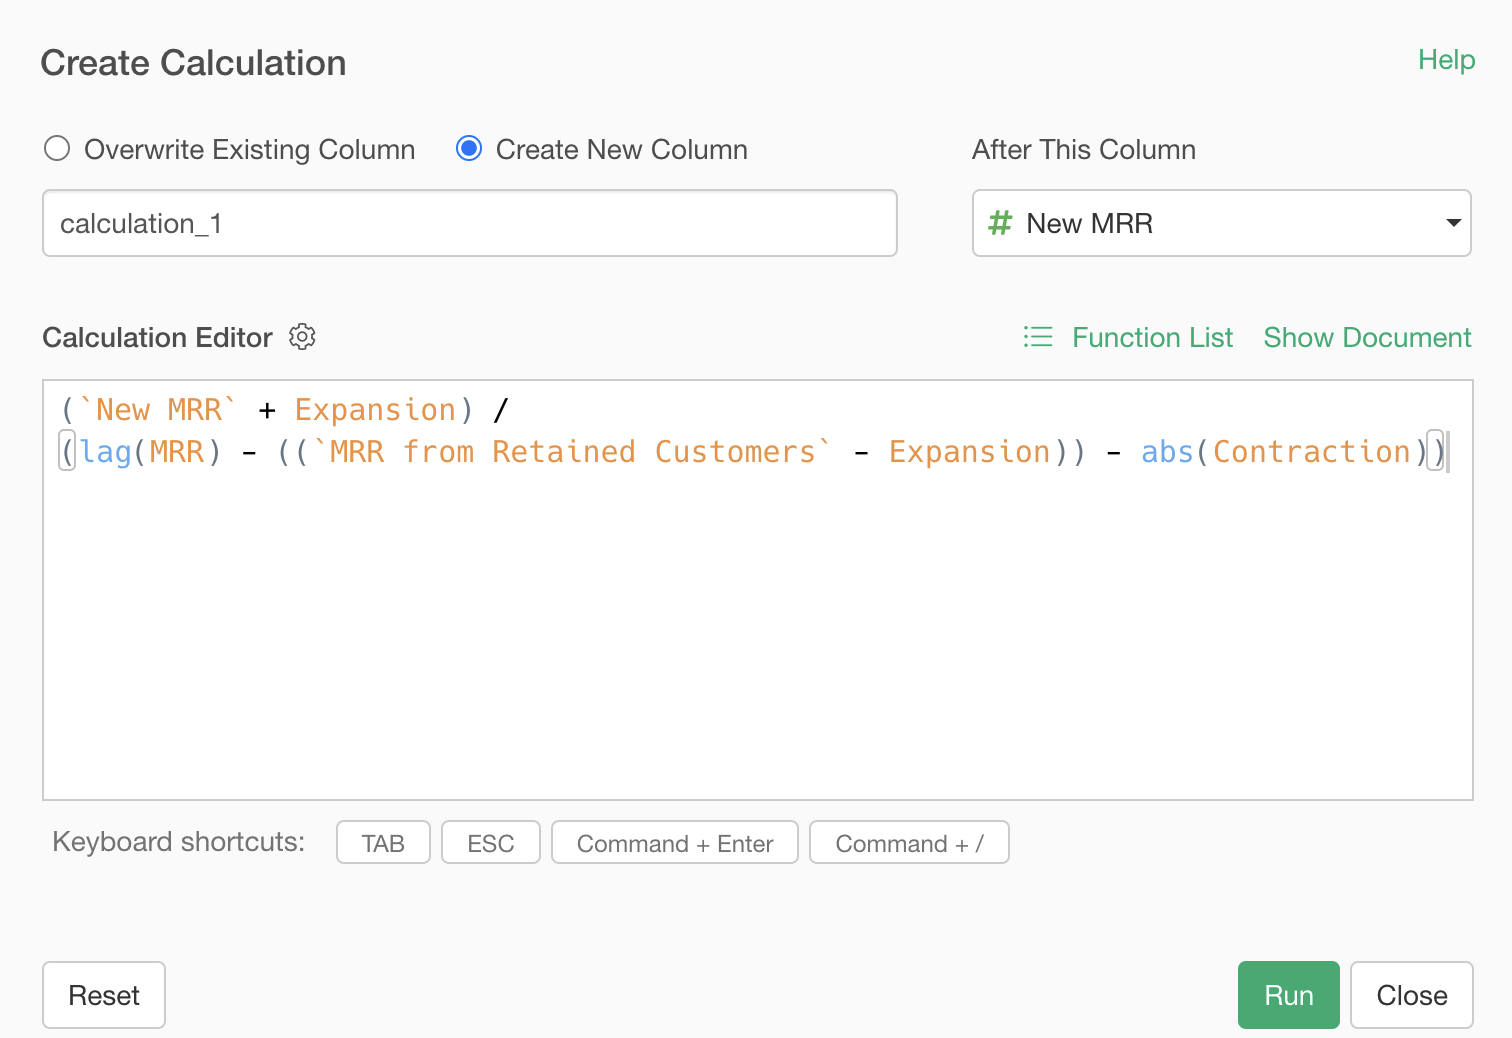Click Expansion on second formula line
Image resolution: width=1512 pixels, height=1038 pixels.
coord(969,452)
